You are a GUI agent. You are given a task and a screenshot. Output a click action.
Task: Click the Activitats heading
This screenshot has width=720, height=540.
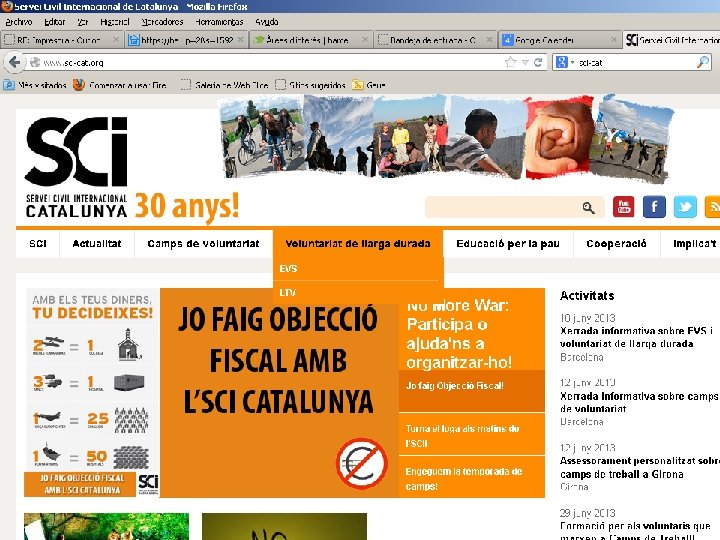(587, 296)
